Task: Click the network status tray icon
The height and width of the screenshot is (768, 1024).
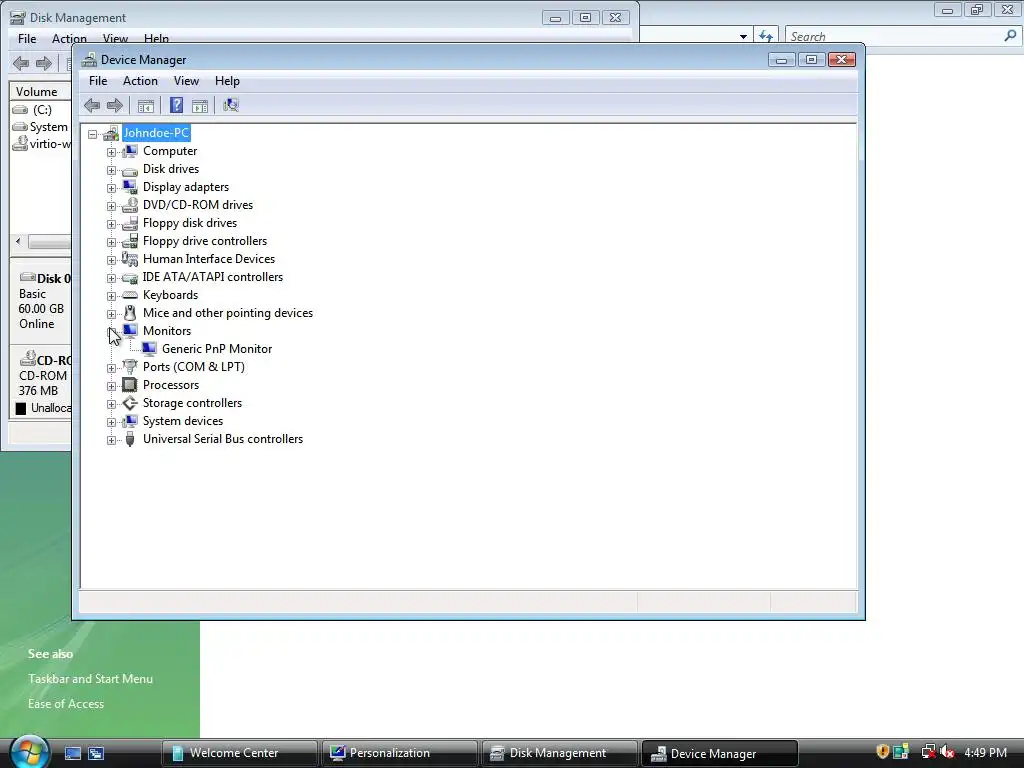Action: tap(928, 752)
